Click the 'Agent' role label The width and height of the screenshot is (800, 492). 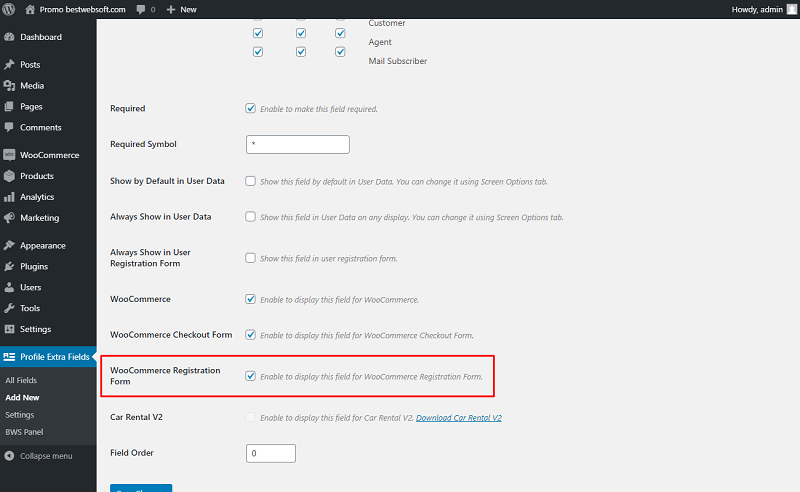click(380, 42)
